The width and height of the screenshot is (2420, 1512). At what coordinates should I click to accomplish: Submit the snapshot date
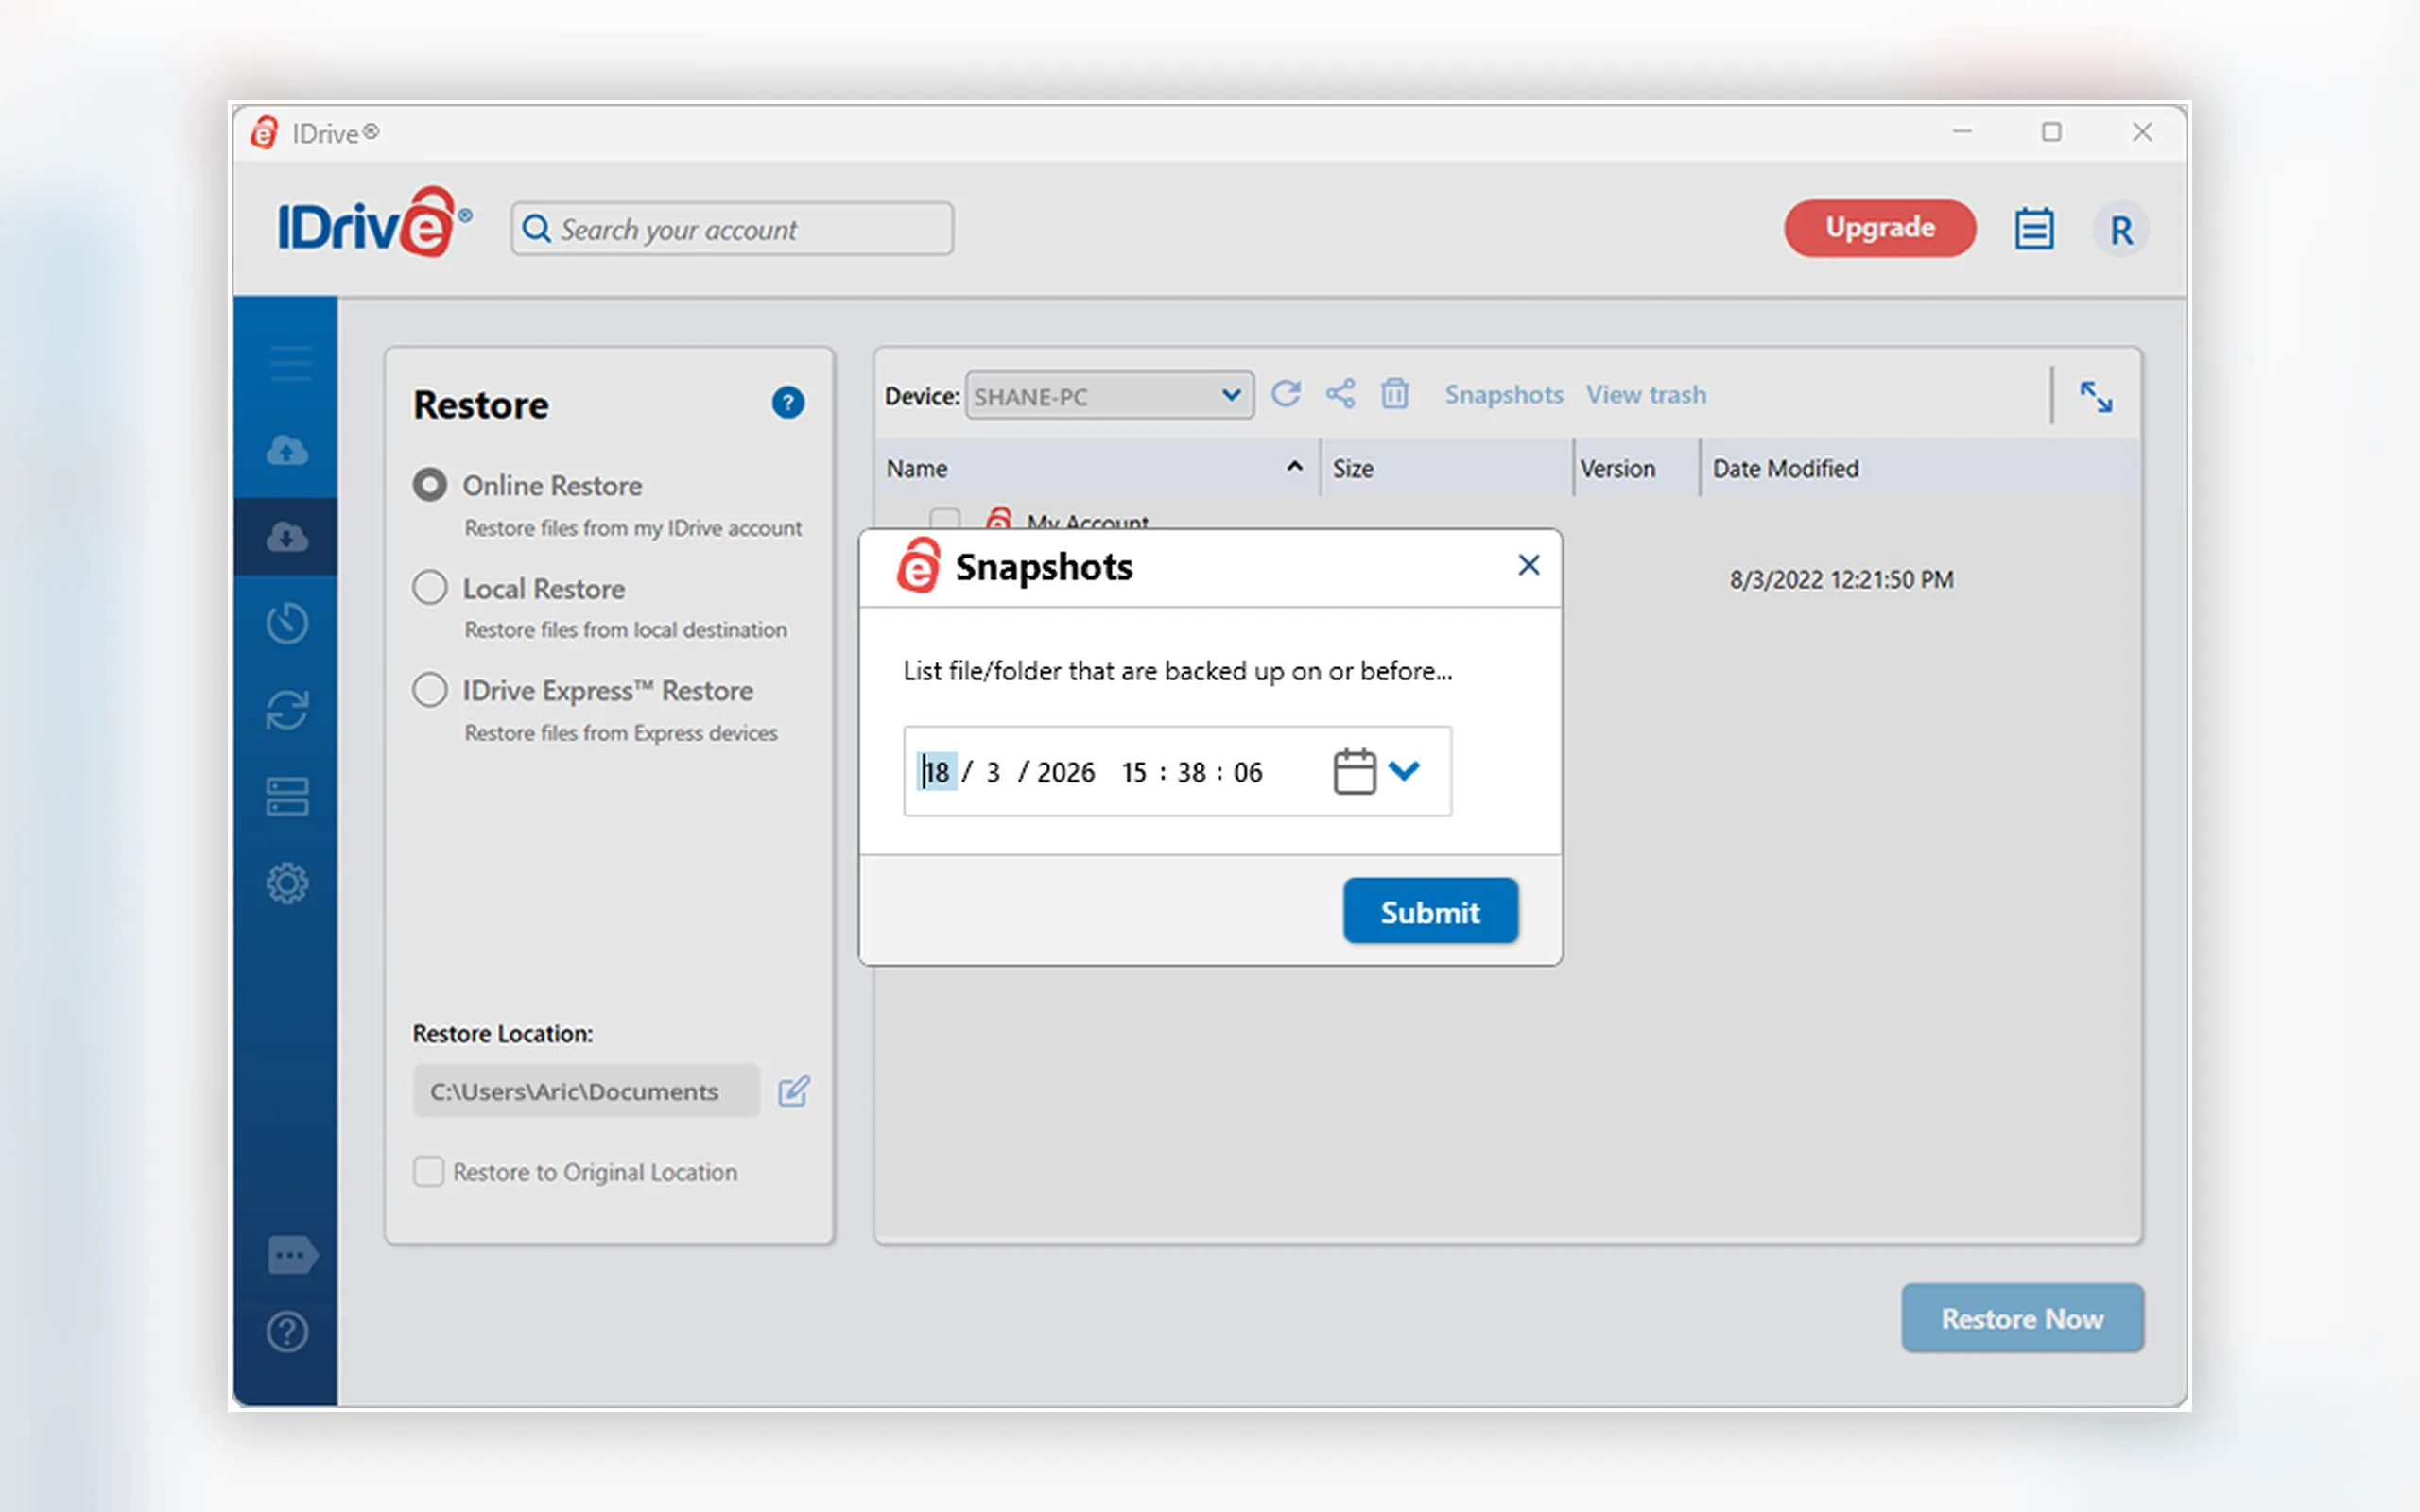pyautogui.click(x=1430, y=911)
